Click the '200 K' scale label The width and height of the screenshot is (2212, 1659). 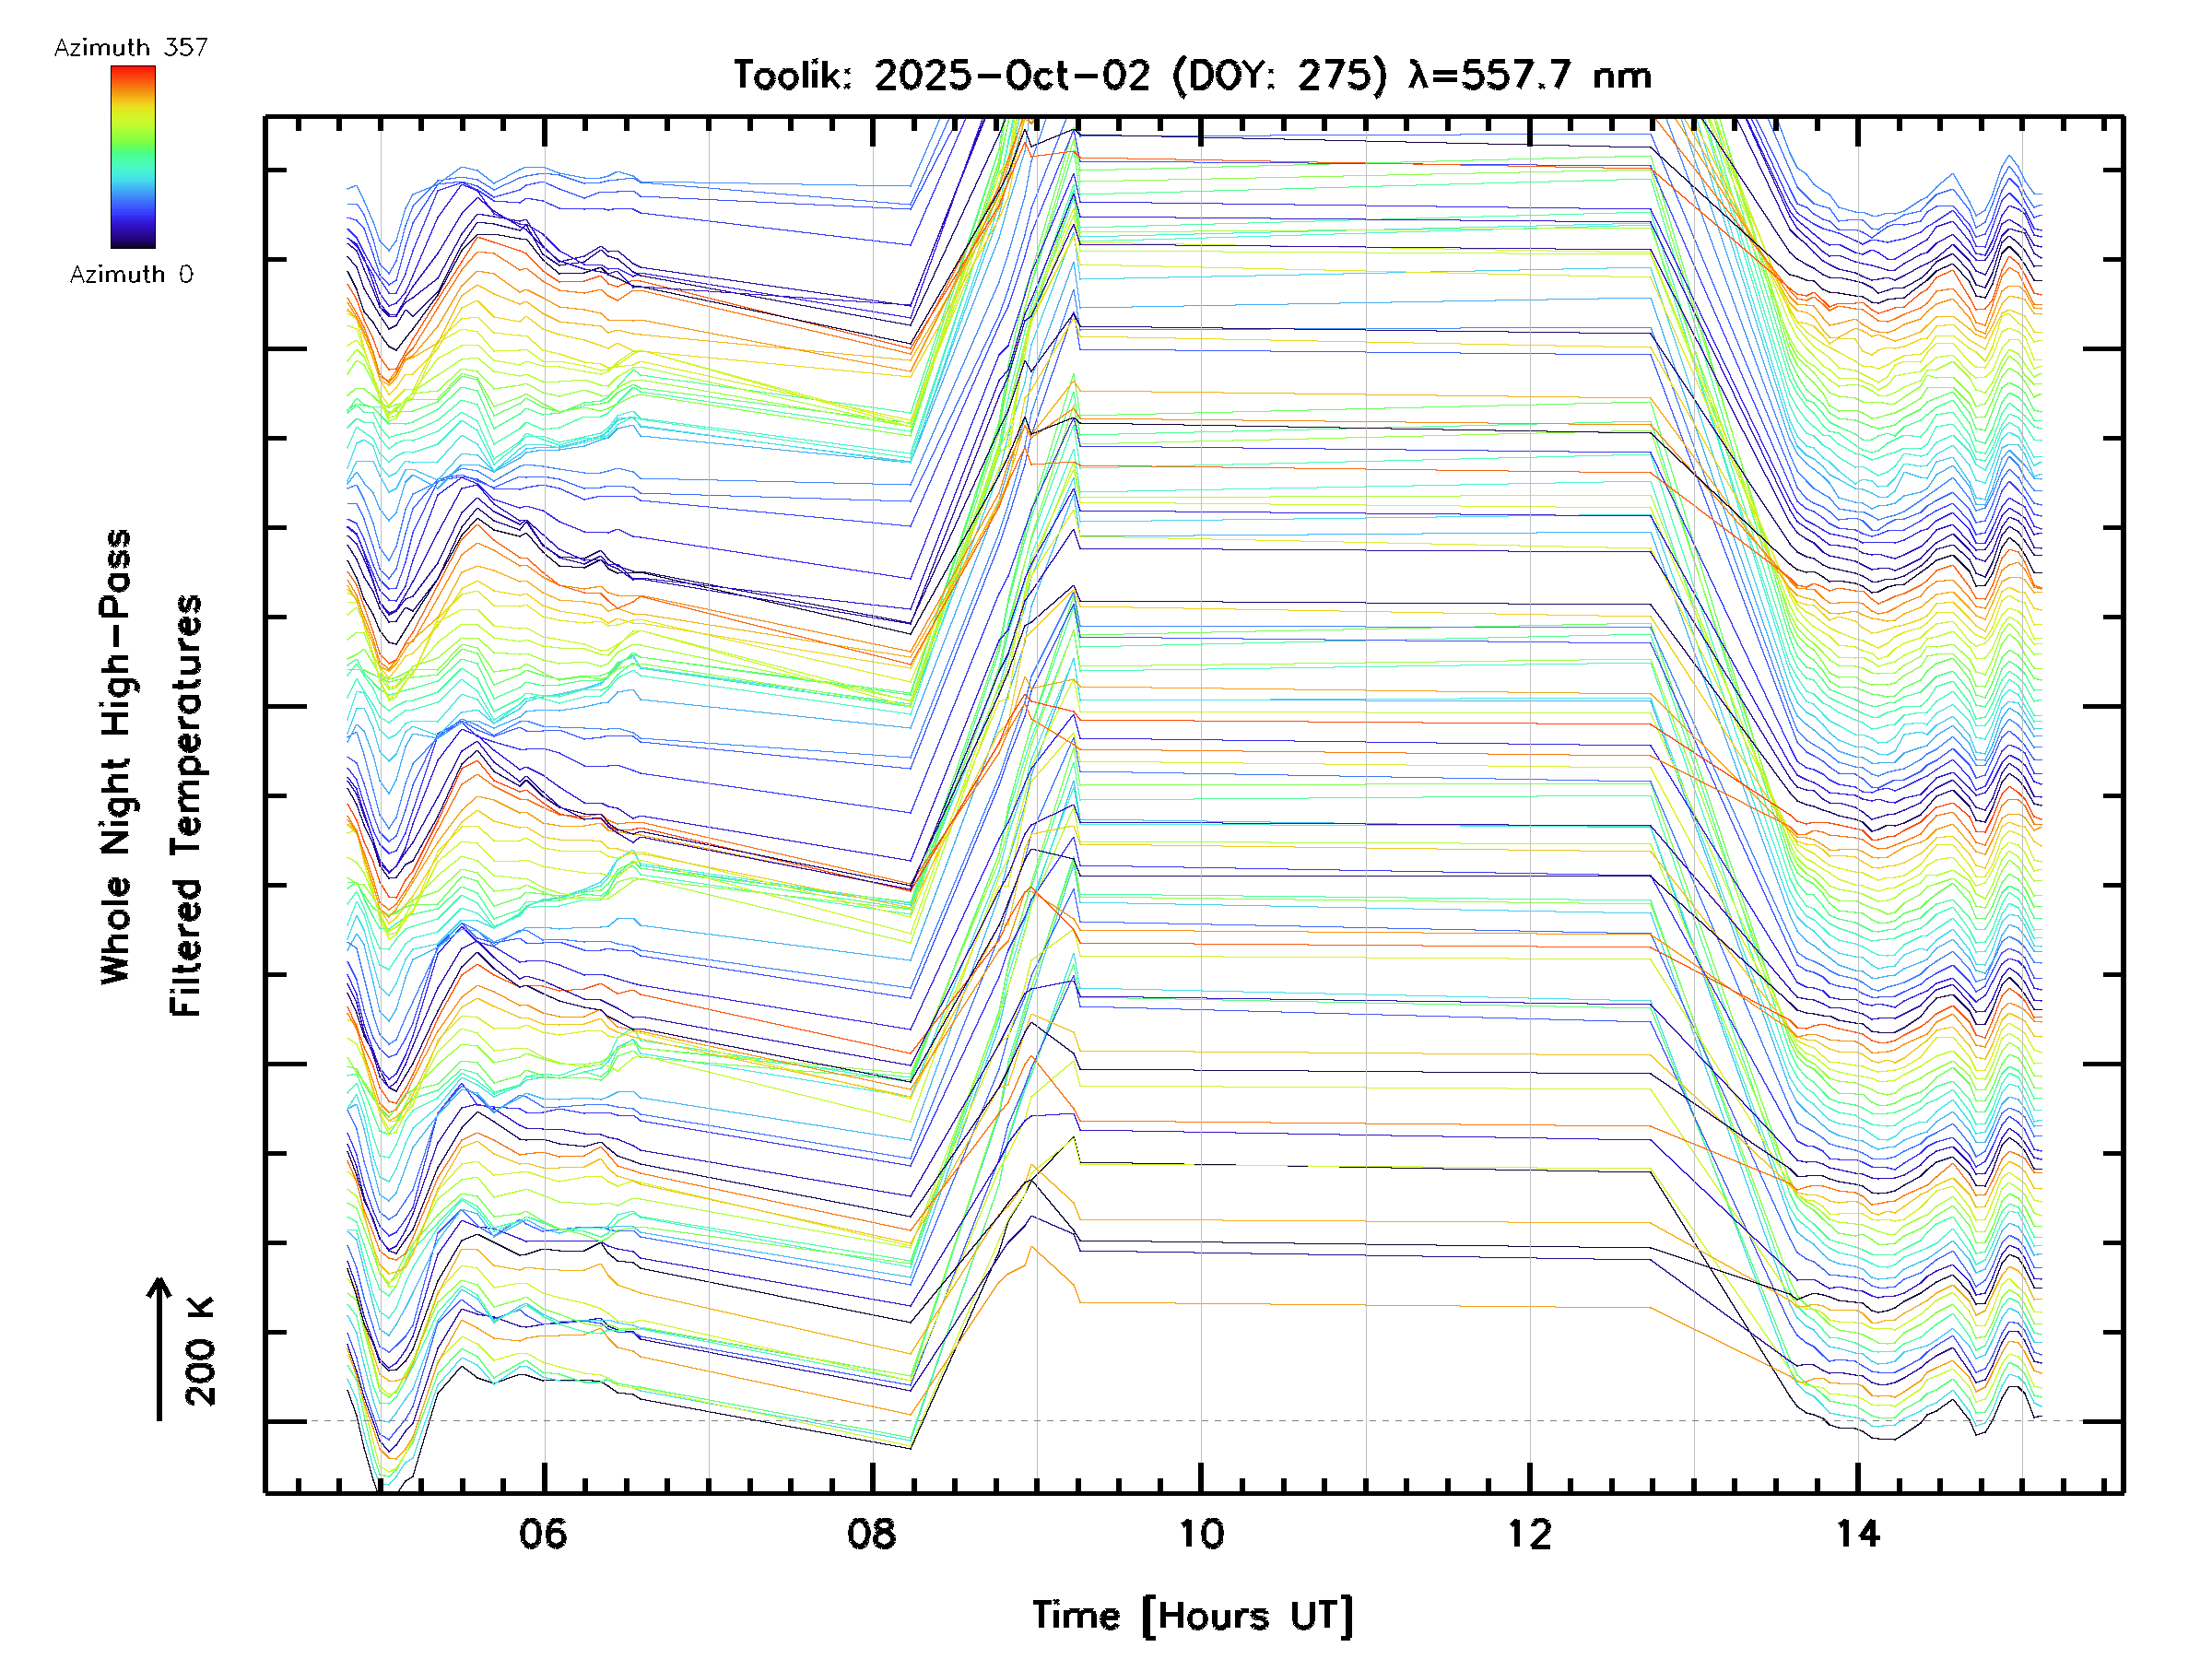201,1351
